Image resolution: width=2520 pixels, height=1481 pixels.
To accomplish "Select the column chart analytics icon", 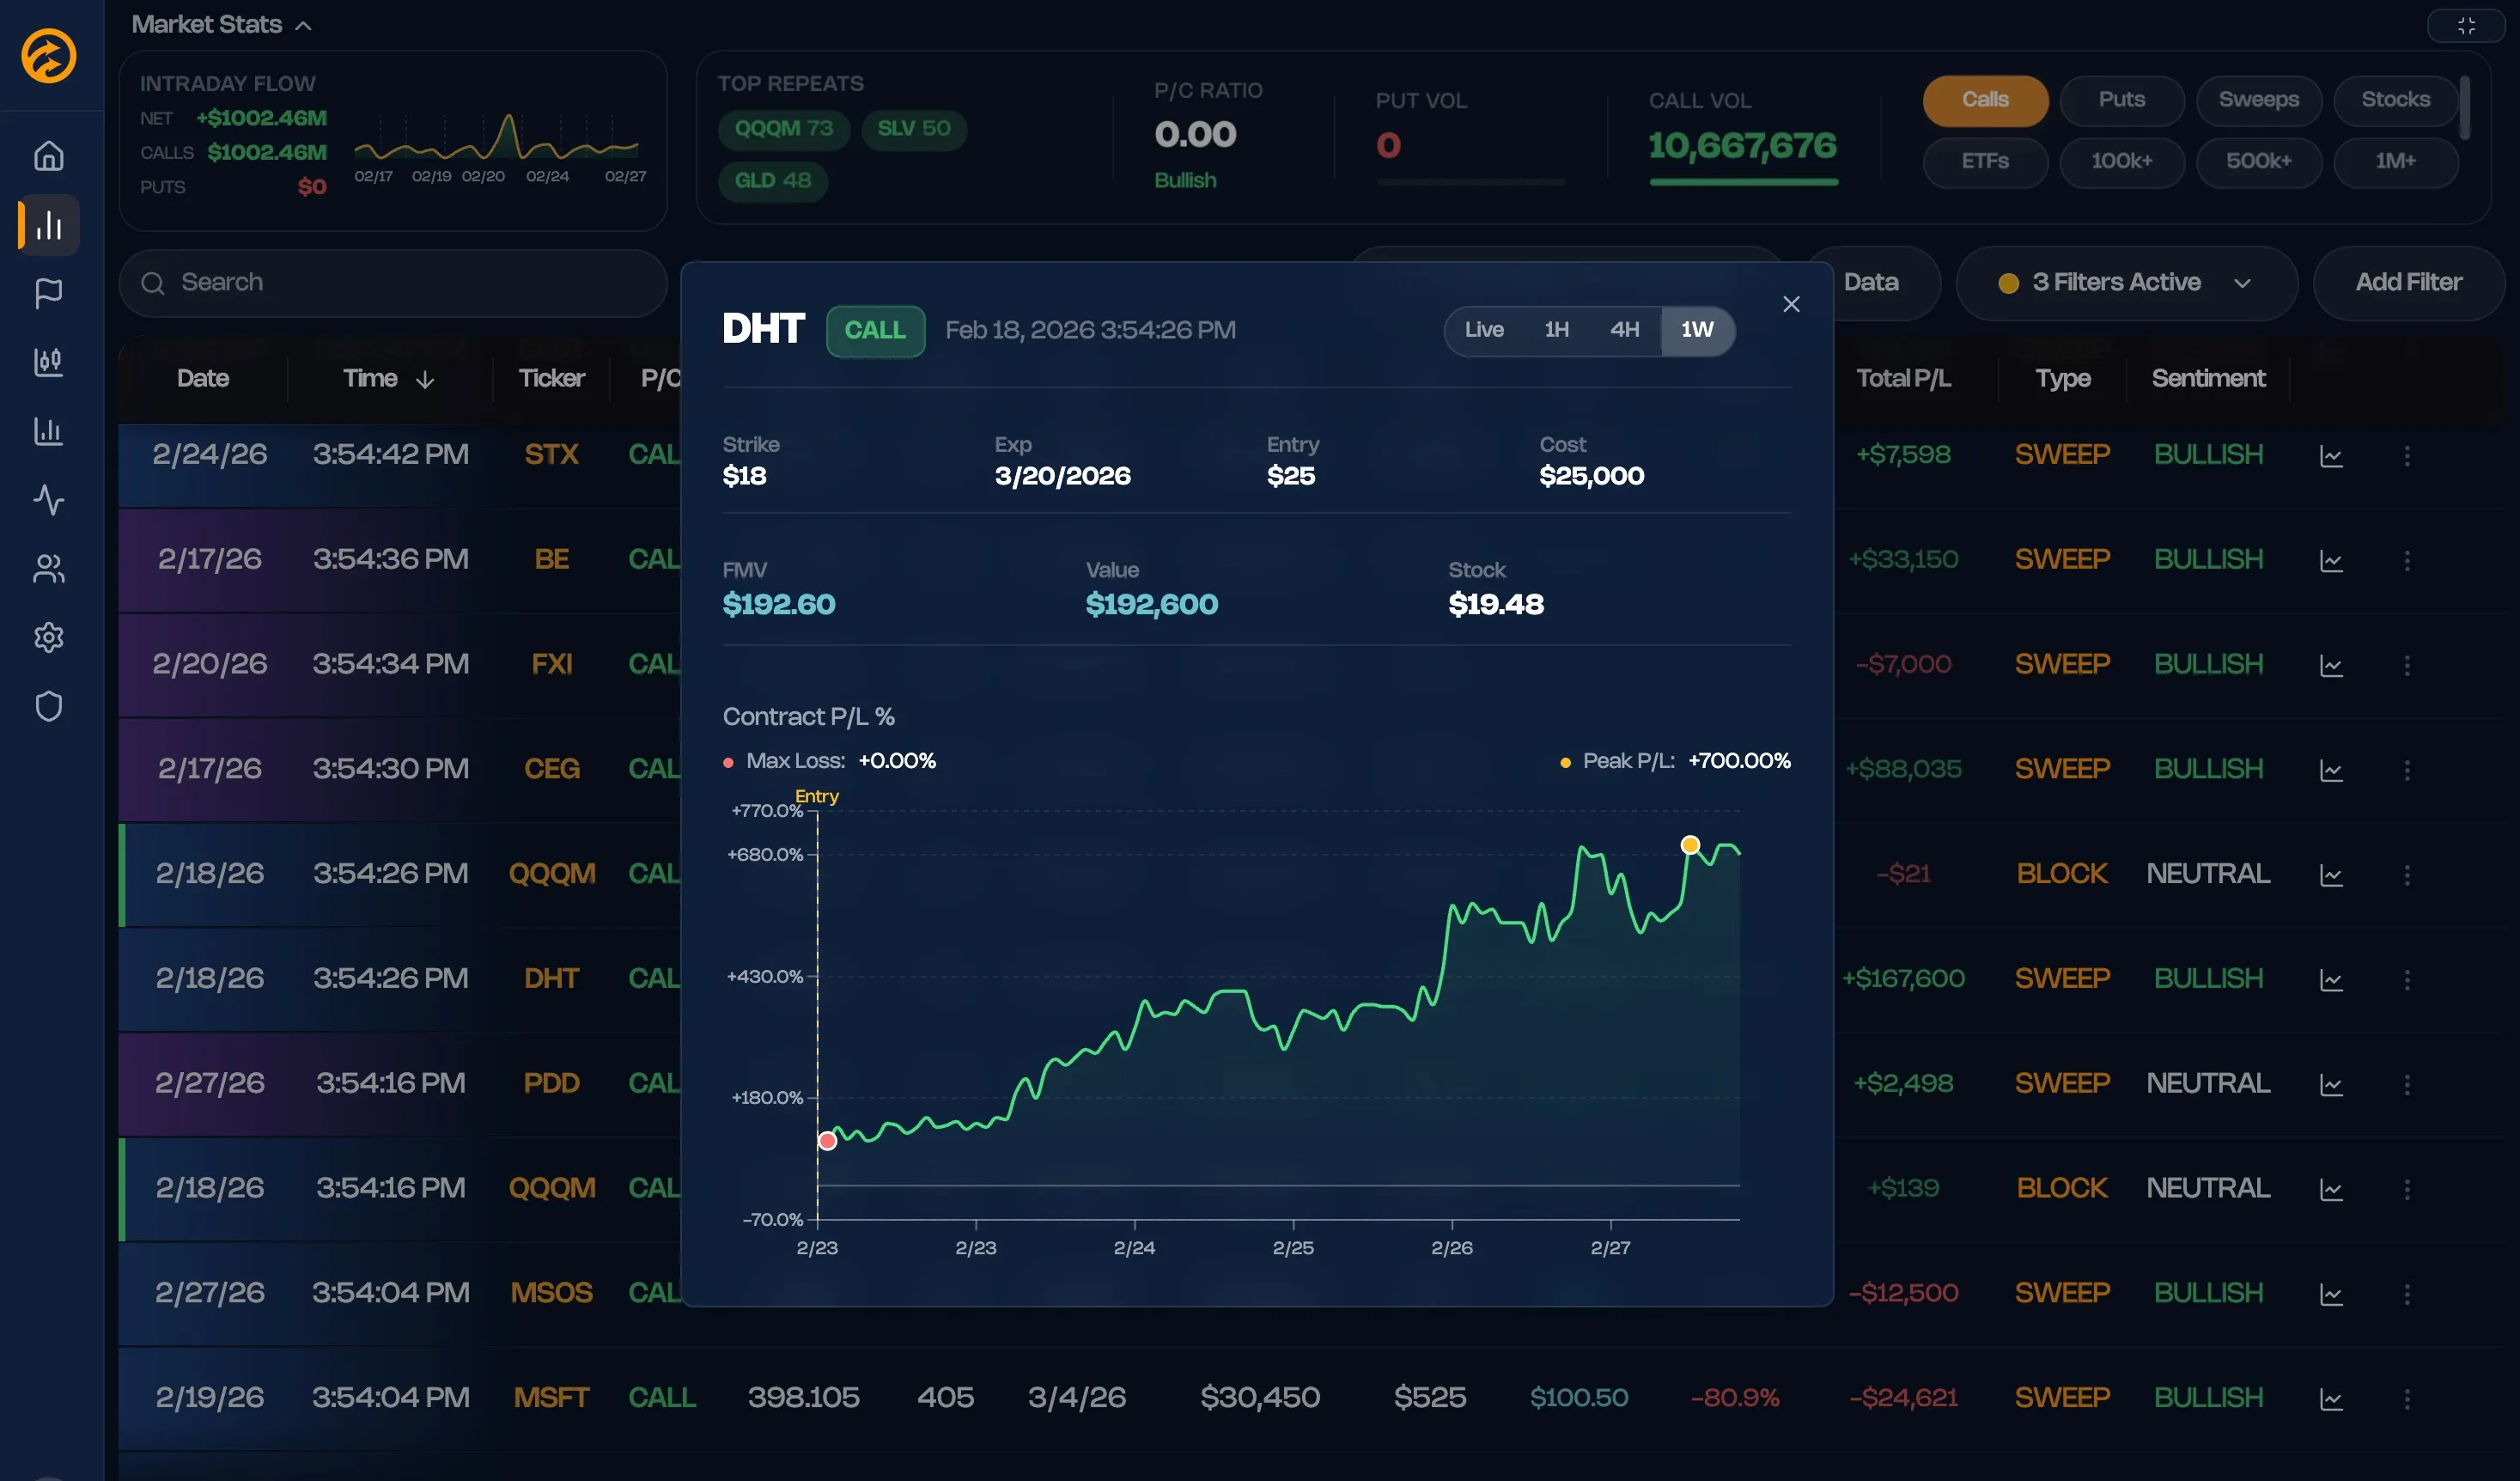I will (47, 432).
